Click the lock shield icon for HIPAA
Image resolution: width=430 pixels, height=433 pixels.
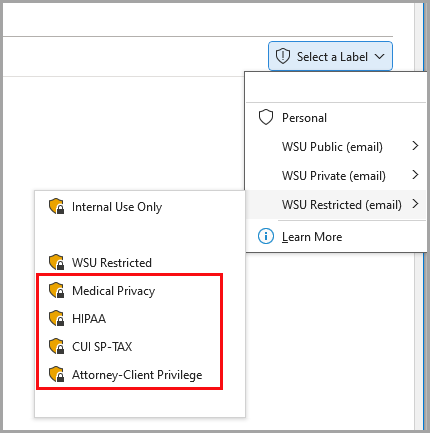click(x=56, y=318)
